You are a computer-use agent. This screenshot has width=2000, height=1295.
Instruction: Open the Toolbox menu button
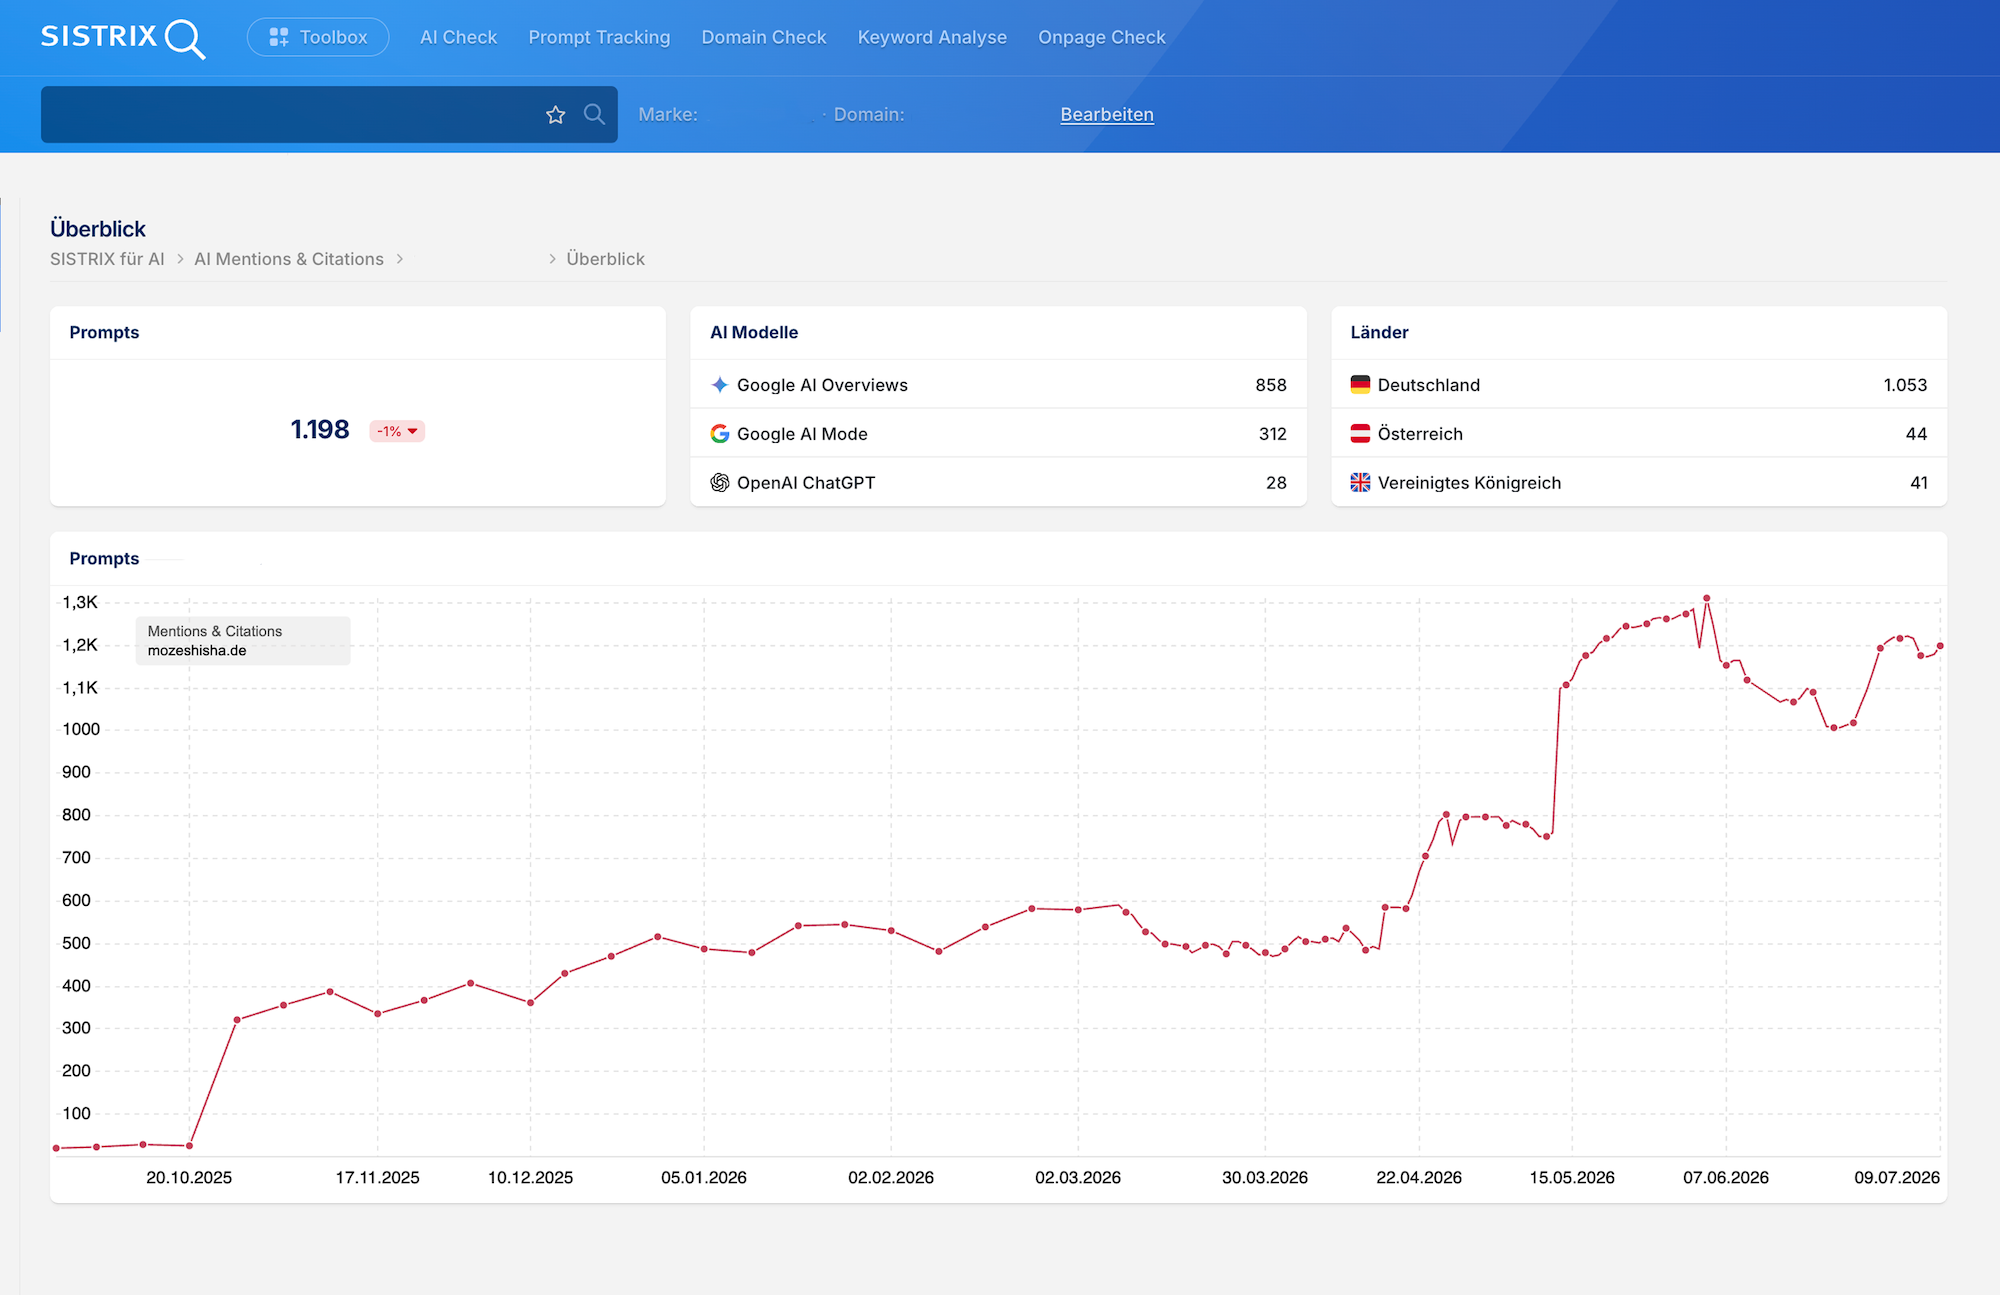318,37
